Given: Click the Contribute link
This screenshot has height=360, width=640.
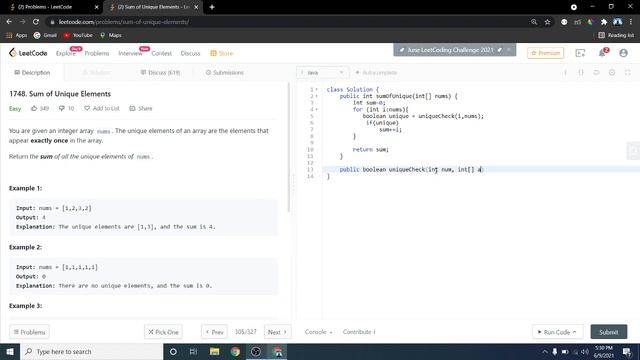Looking at the screenshot, I should click(359, 332).
